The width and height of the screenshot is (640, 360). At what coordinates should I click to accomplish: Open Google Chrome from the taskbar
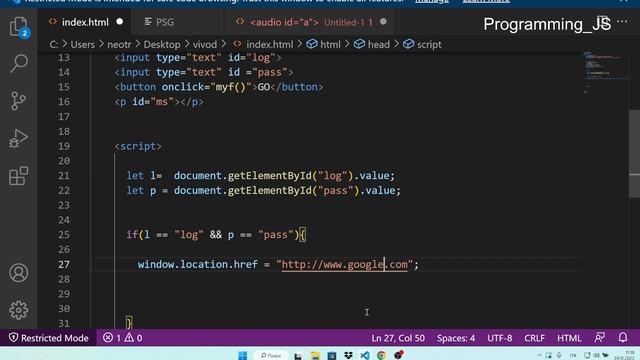click(381, 356)
